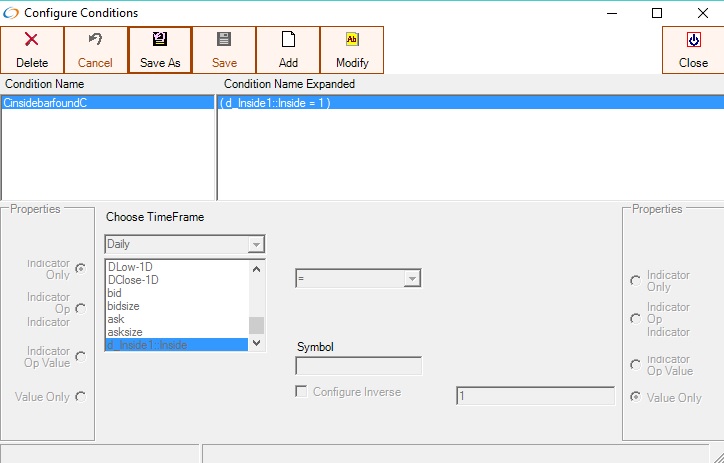Click the Save As icon

(x=160, y=40)
